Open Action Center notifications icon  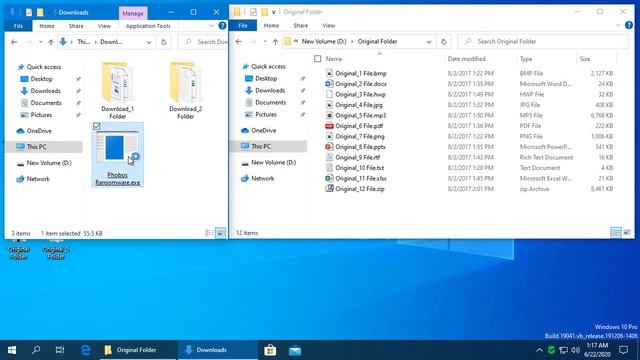pos(623,350)
